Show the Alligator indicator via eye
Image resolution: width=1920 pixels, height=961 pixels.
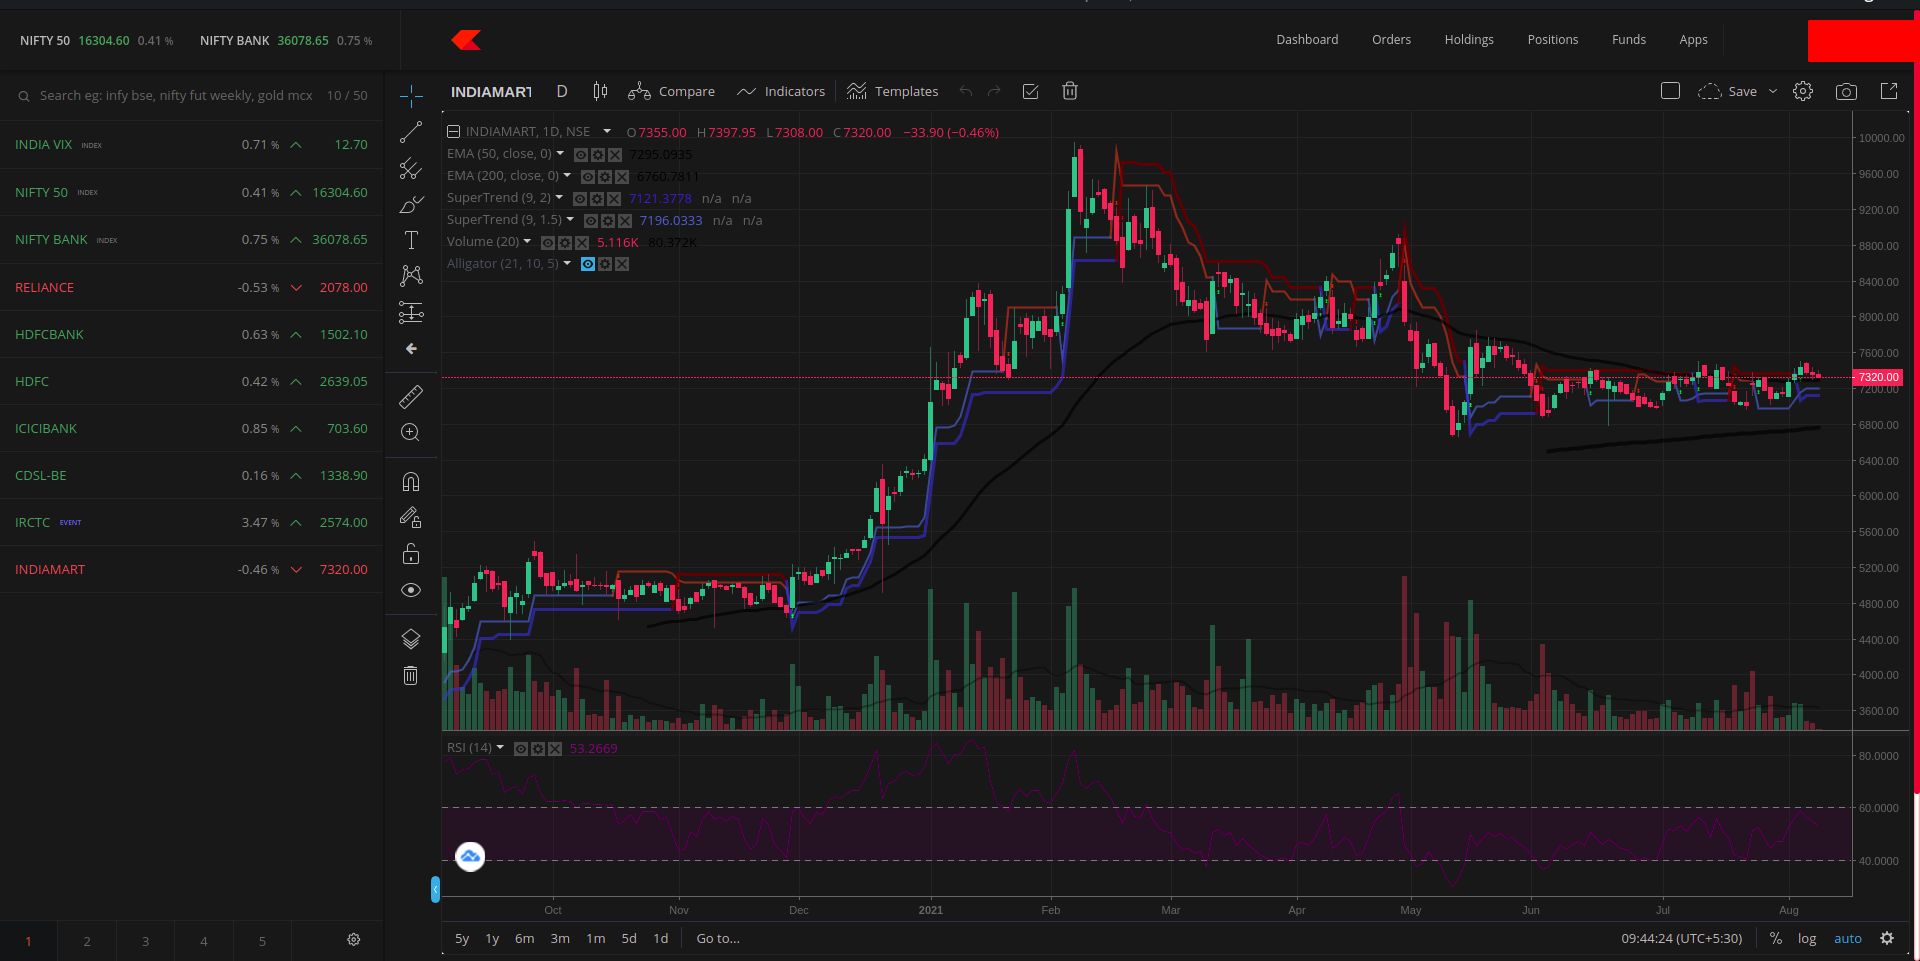point(588,264)
